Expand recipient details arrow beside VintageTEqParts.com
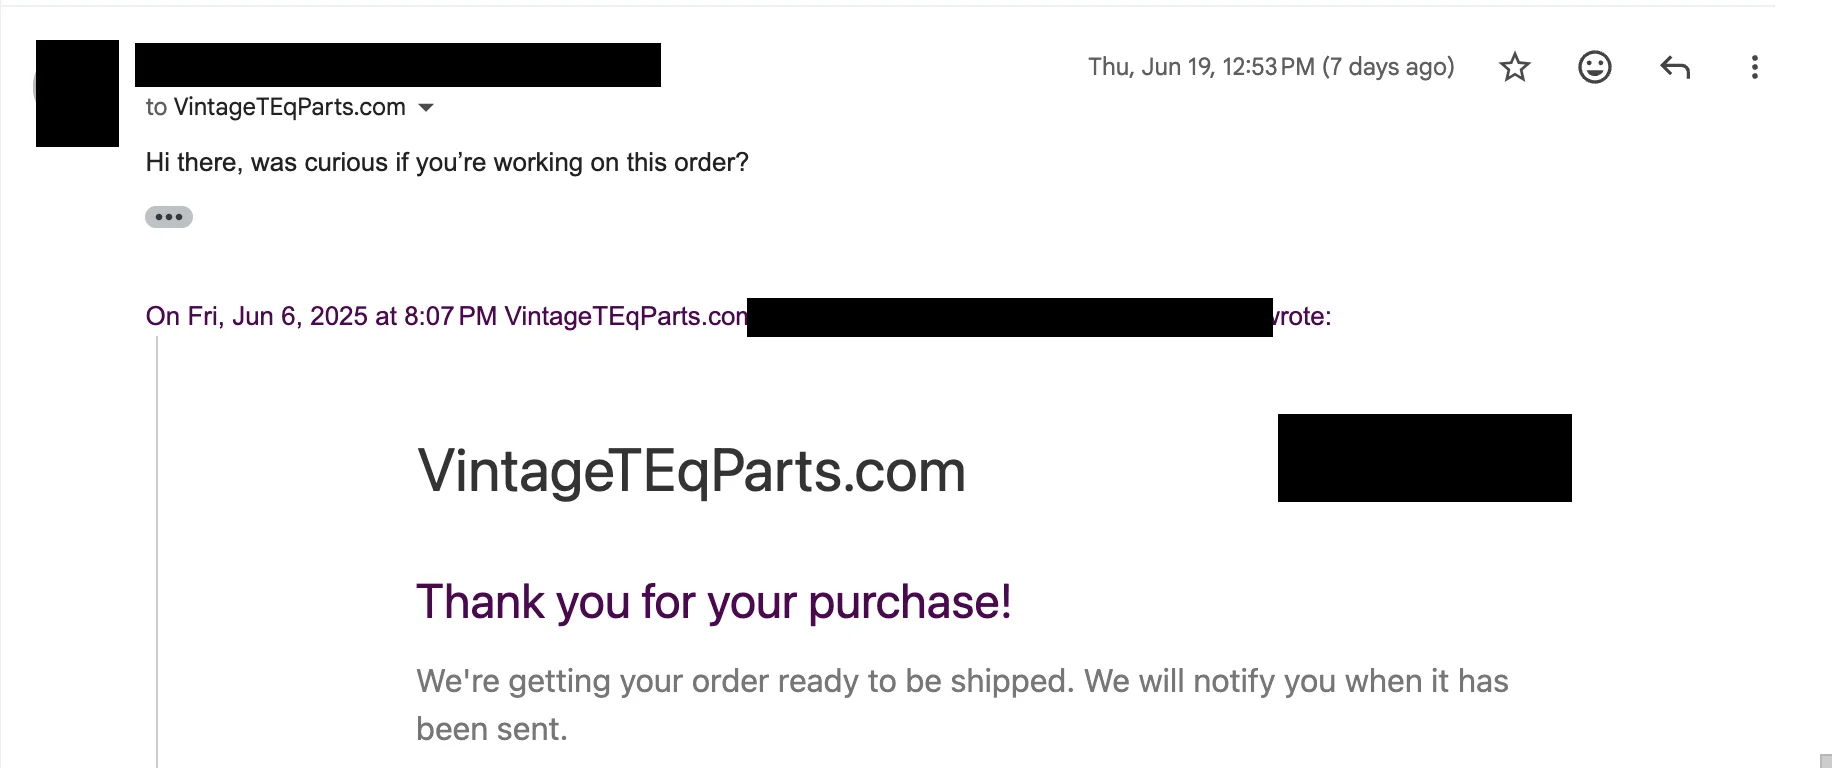This screenshot has width=1832, height=768. (x=426, y=108)
